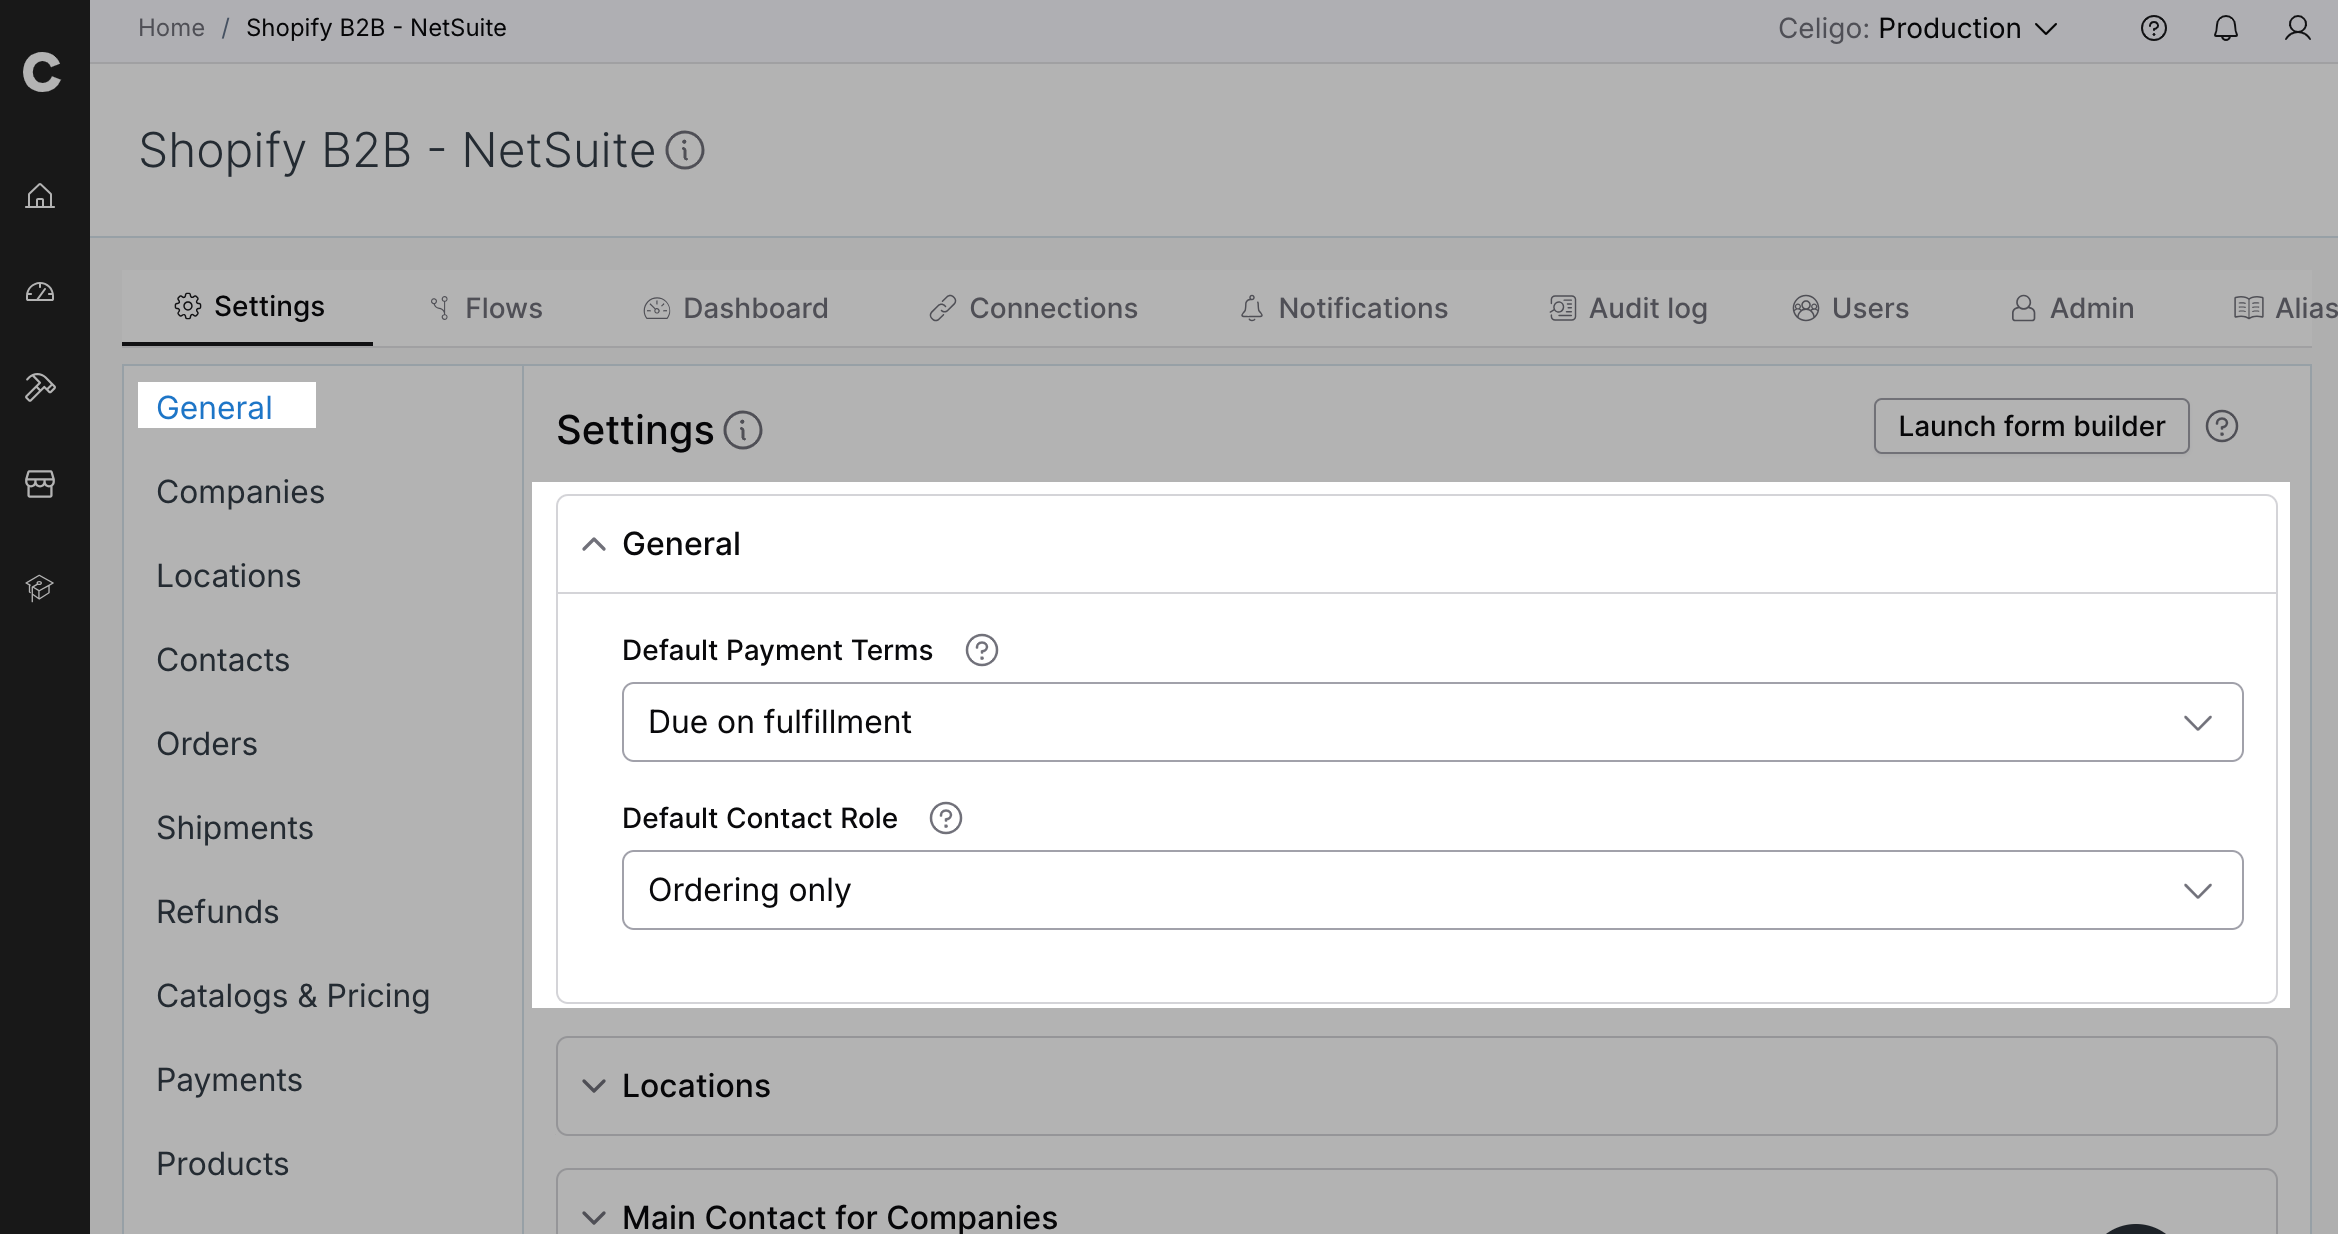
Task: Show help for Default Contact Role
Action: (x=946, y=819)
